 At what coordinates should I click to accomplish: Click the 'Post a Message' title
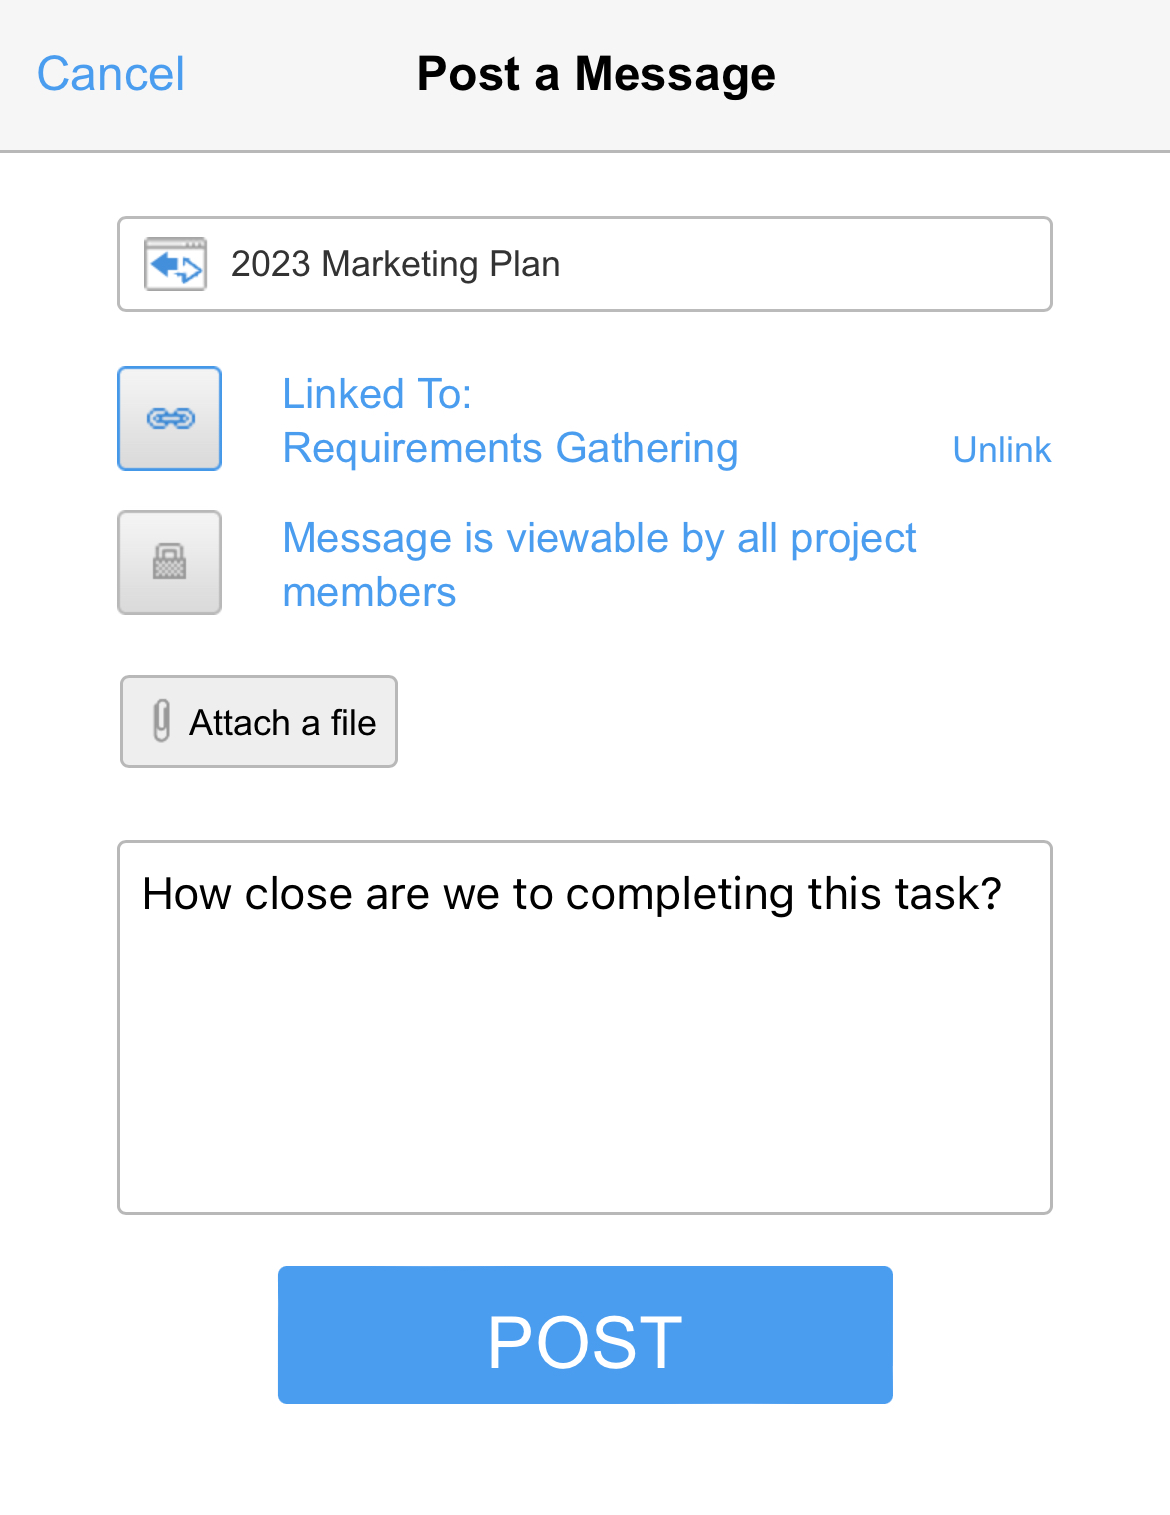(x=596, y=74)
